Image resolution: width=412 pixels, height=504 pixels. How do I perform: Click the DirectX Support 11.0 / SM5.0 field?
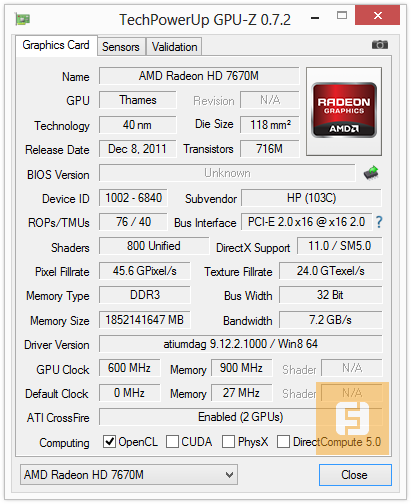coord(339,246)
